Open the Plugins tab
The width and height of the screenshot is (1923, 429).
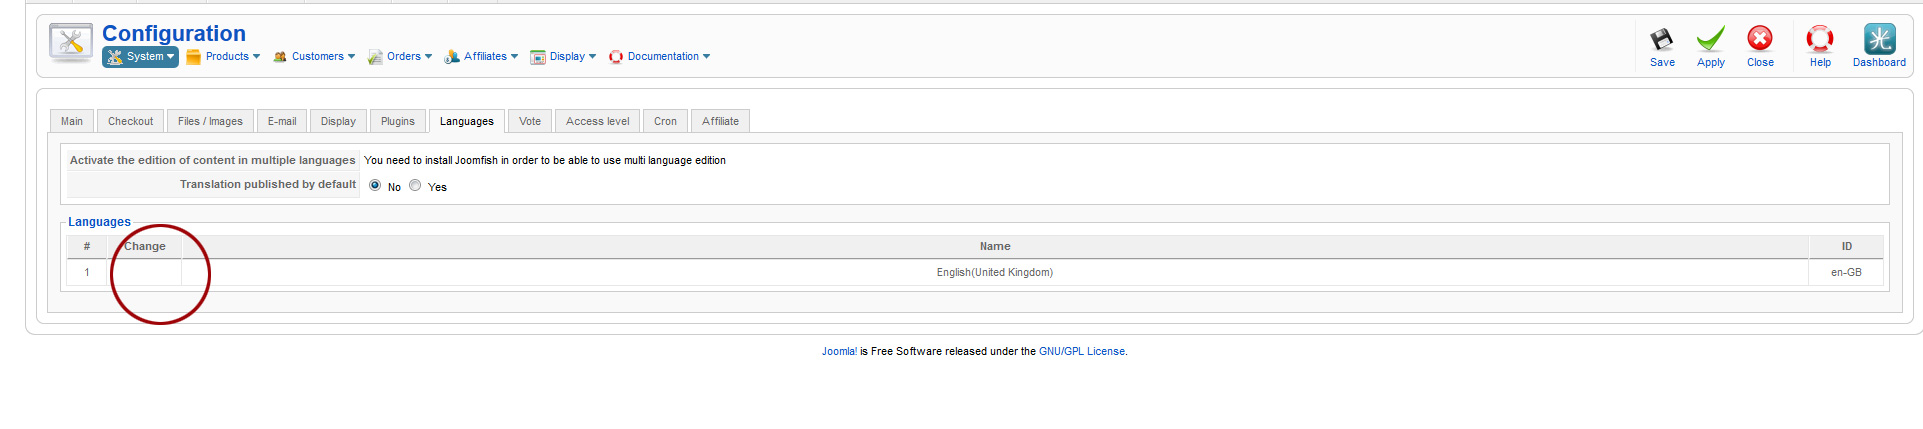397,121
